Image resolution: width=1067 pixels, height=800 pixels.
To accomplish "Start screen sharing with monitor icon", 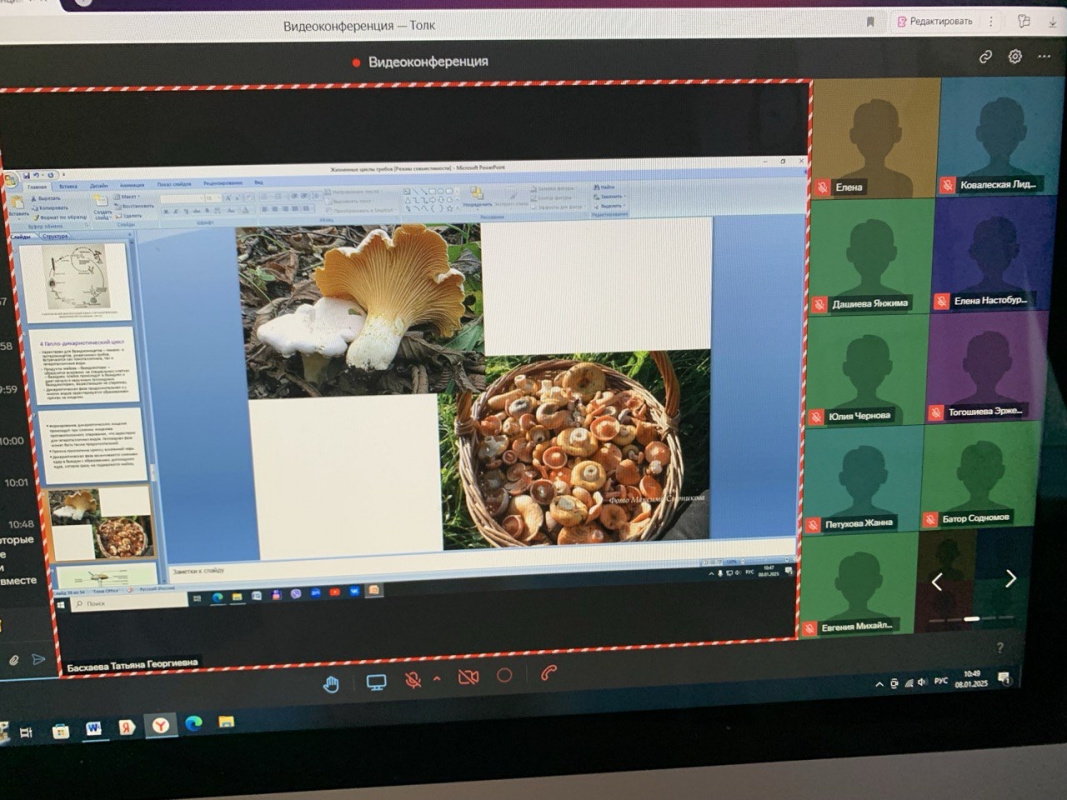I will (376, 682).
